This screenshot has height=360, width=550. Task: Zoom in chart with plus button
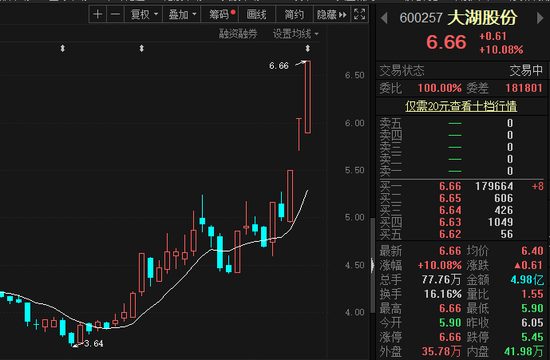point(98,14)
